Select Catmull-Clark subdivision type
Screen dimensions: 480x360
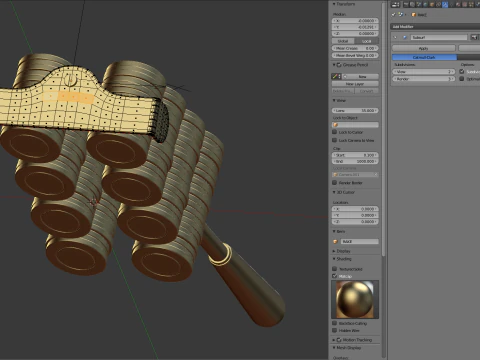tap(424, 57)
